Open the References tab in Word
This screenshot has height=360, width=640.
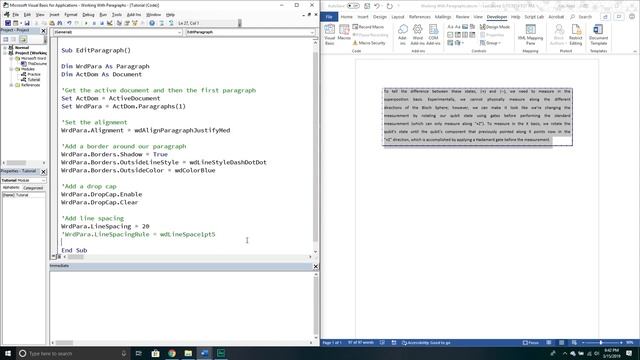click(420, 17)
